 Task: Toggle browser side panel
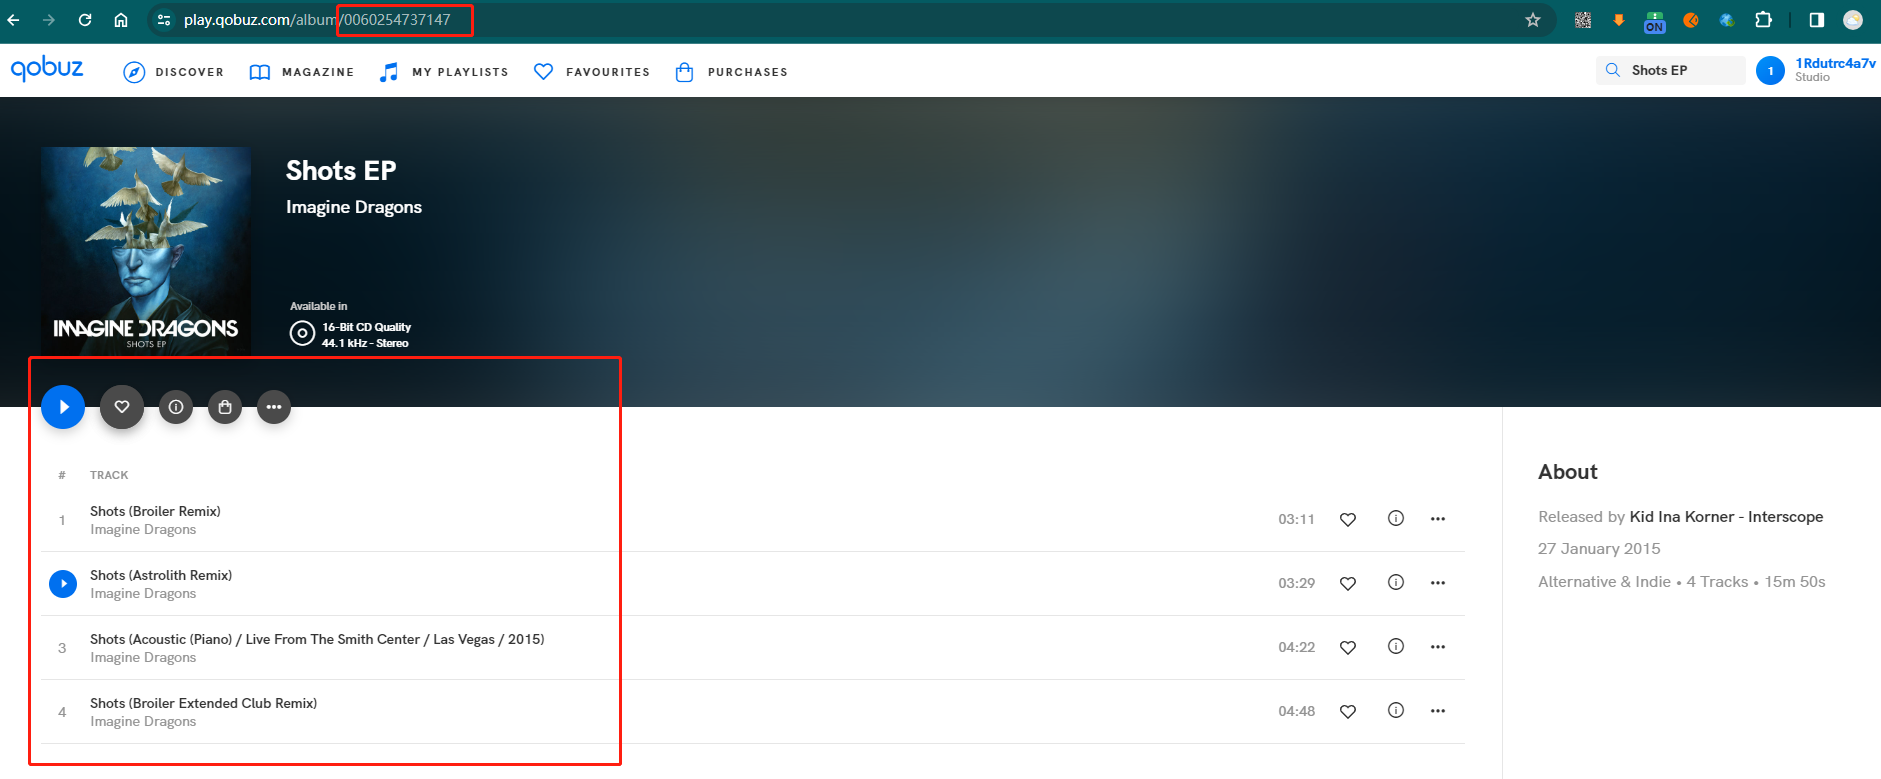coord(1817,20)
